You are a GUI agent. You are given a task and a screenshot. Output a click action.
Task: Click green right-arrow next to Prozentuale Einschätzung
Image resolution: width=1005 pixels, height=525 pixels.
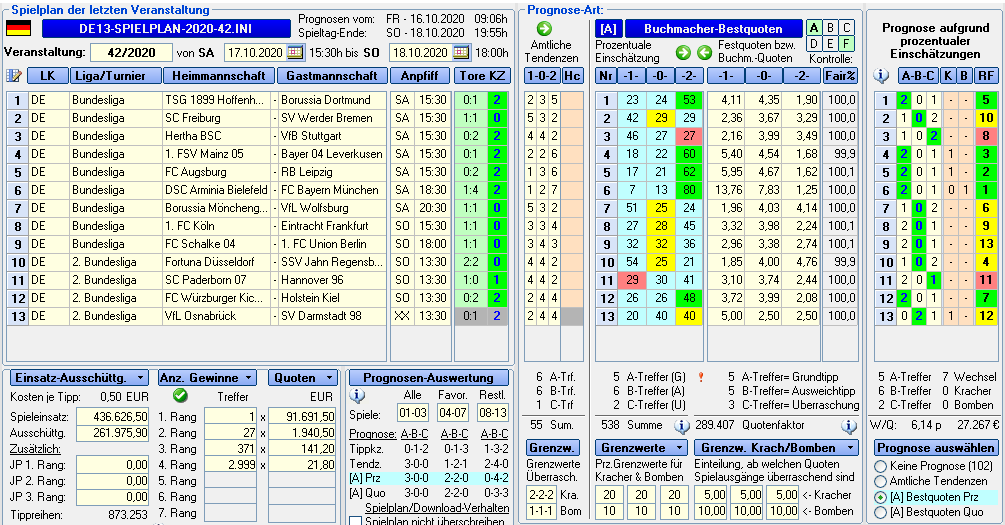coord(683,53)
